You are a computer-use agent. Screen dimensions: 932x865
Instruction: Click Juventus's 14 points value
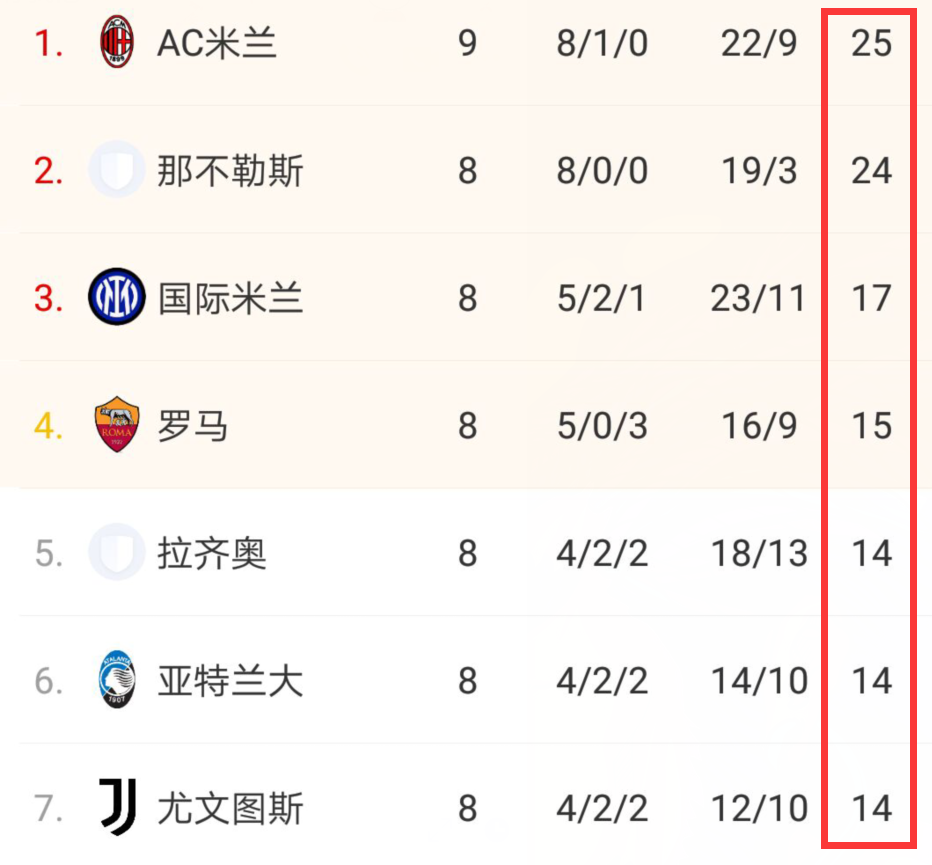pyautogui.click(x=871, y=809)
